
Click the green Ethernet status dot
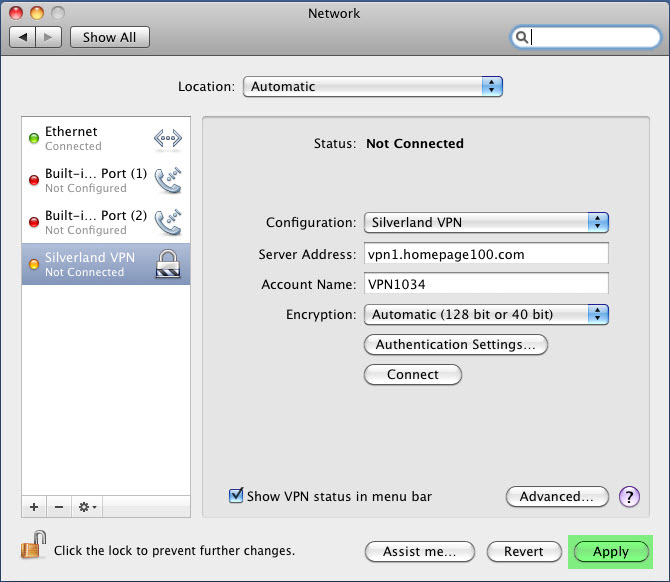click(x=34, y=138)
